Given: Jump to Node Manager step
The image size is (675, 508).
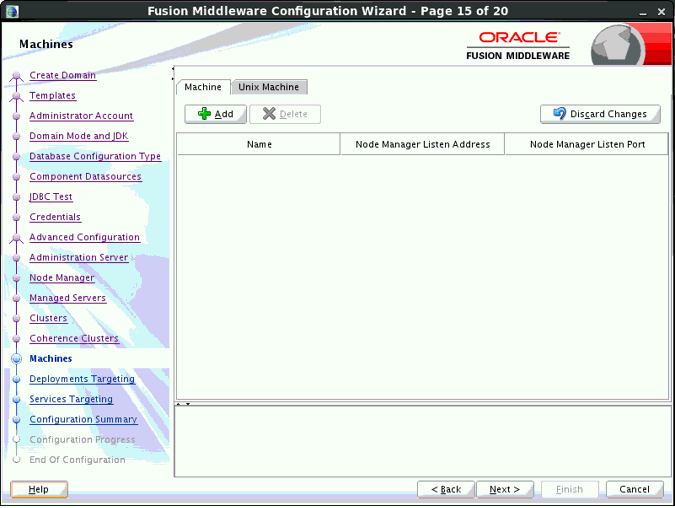Looking at the screenshot, I should tap(62, 278).
